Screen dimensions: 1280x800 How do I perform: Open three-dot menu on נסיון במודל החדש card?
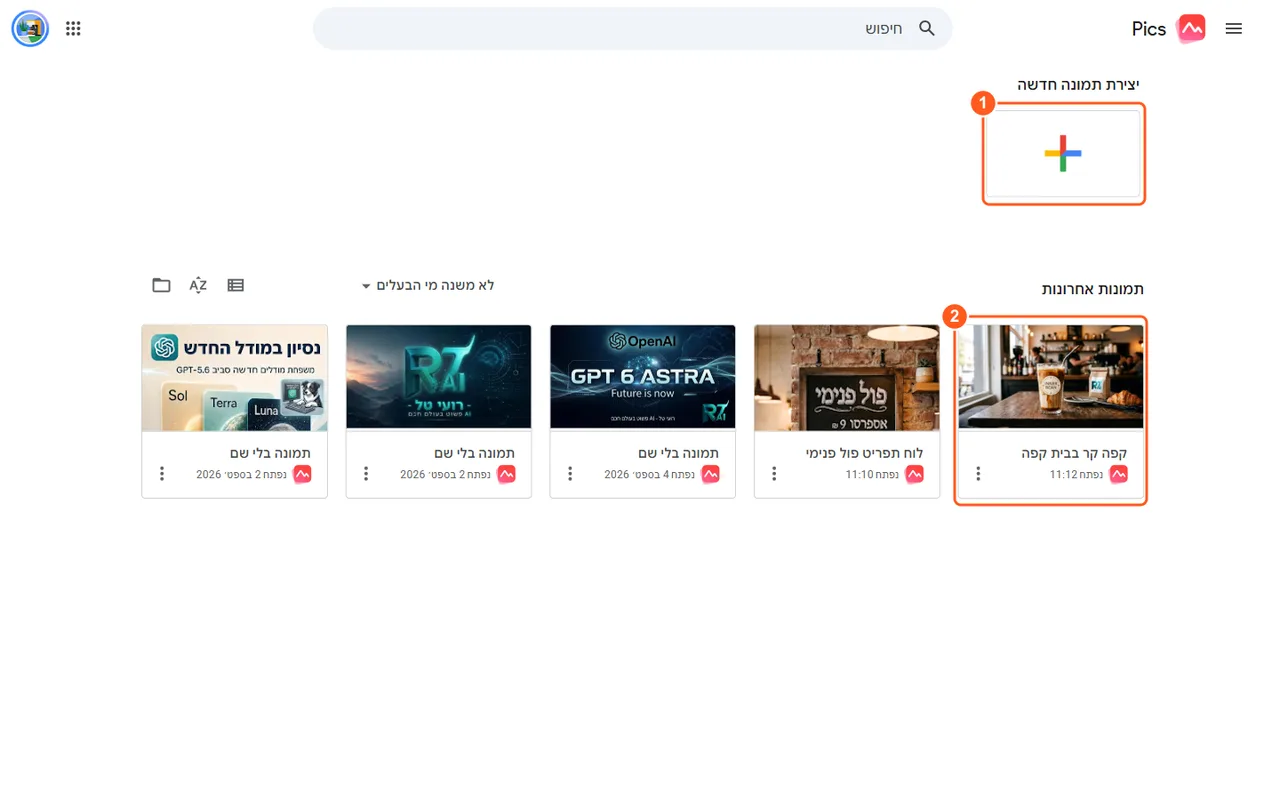(162, 474)
